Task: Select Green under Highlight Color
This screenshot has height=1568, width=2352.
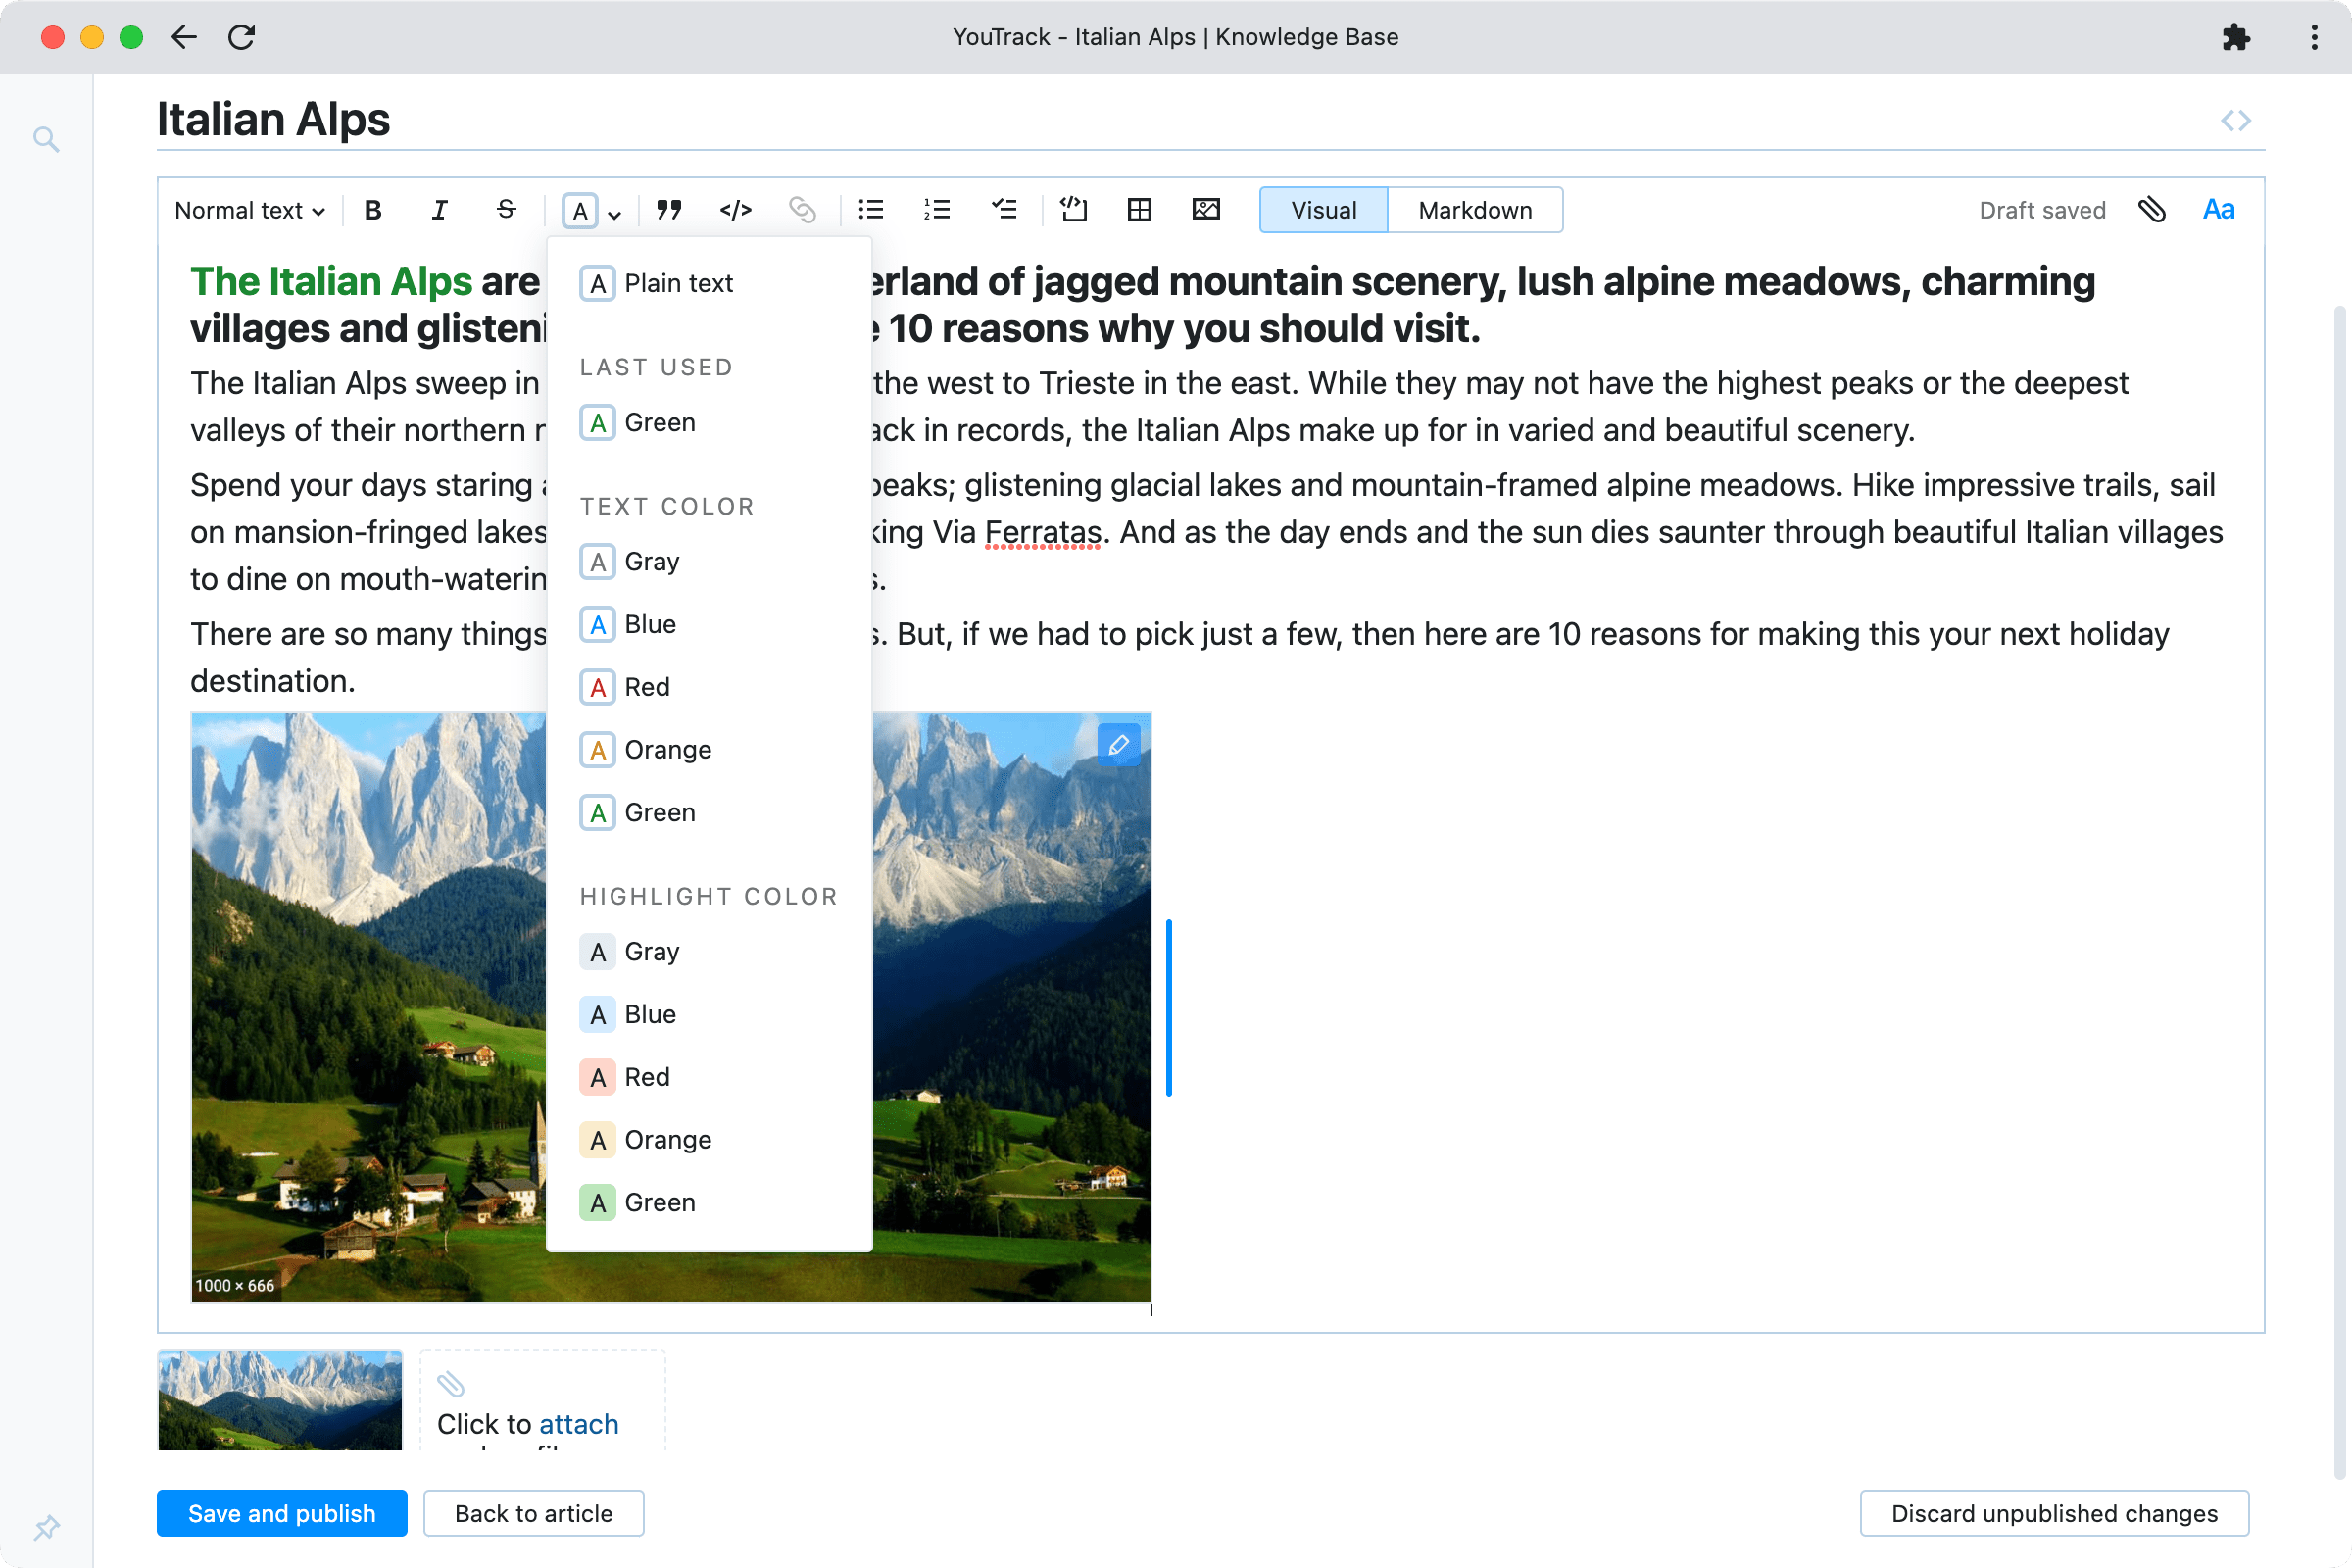Action: 659,1202
